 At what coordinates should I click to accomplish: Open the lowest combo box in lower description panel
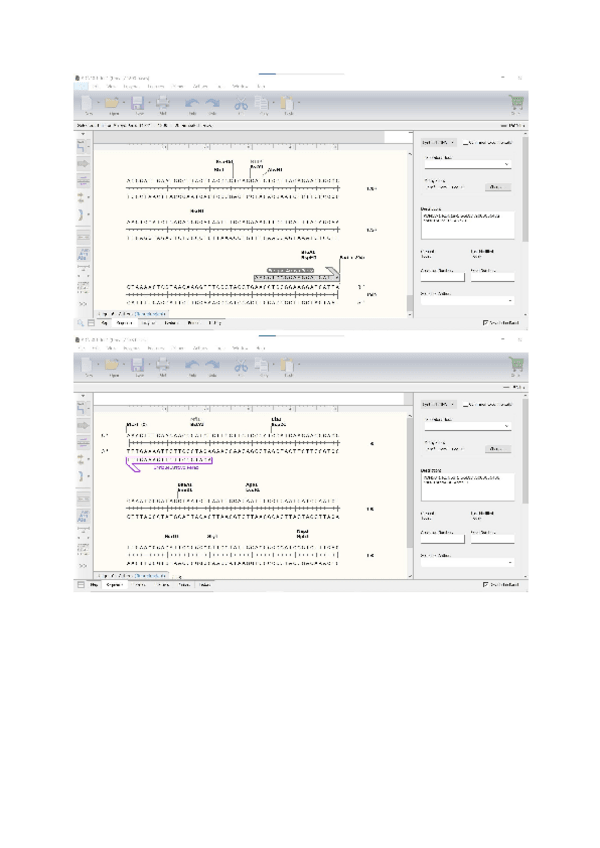pos(467,562)
